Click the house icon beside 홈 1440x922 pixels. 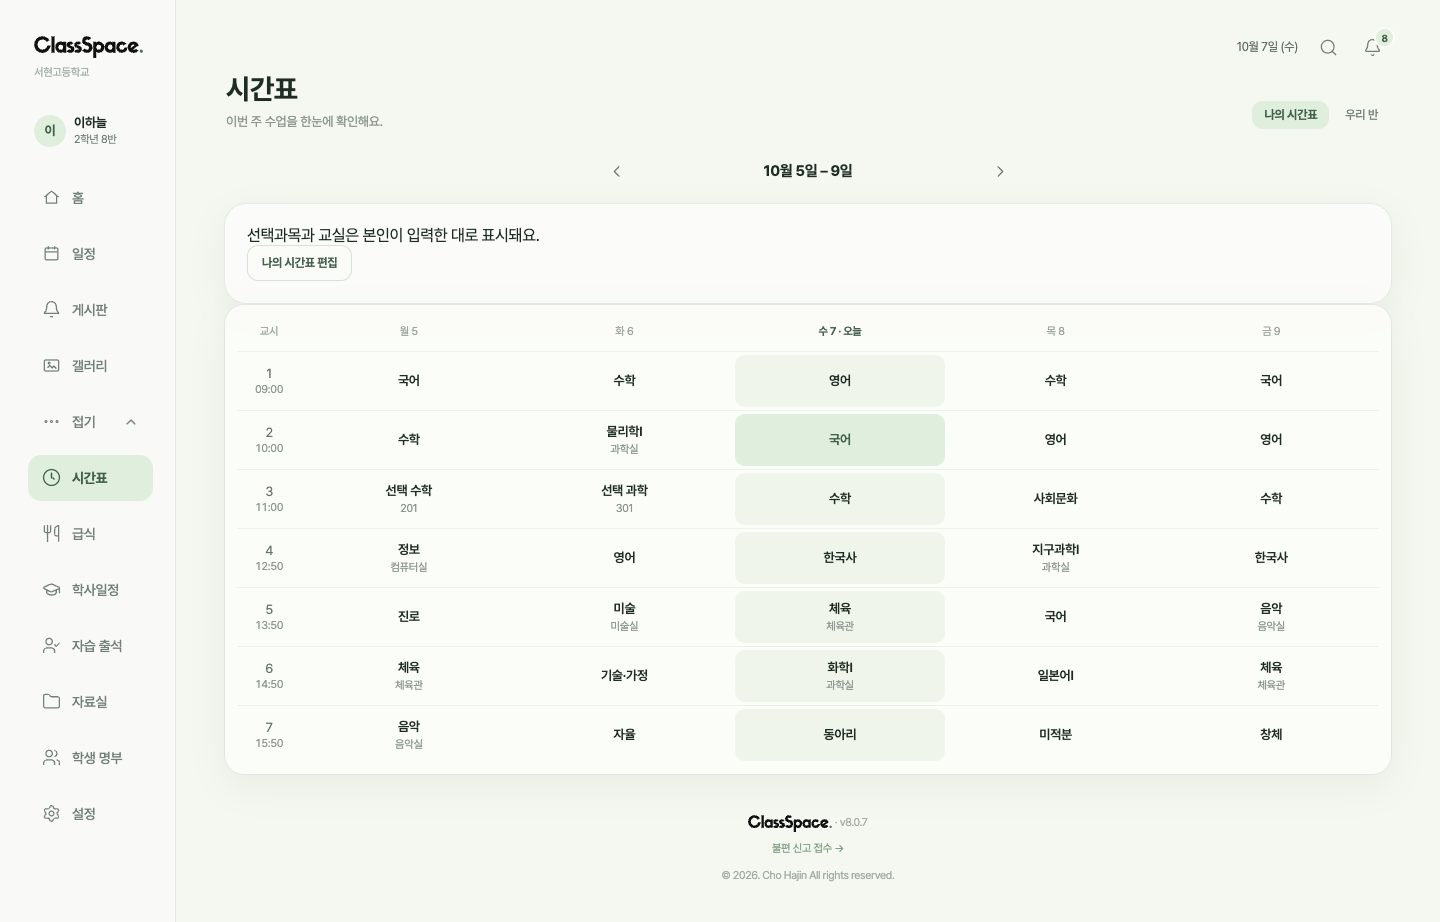tap(51, 197)
